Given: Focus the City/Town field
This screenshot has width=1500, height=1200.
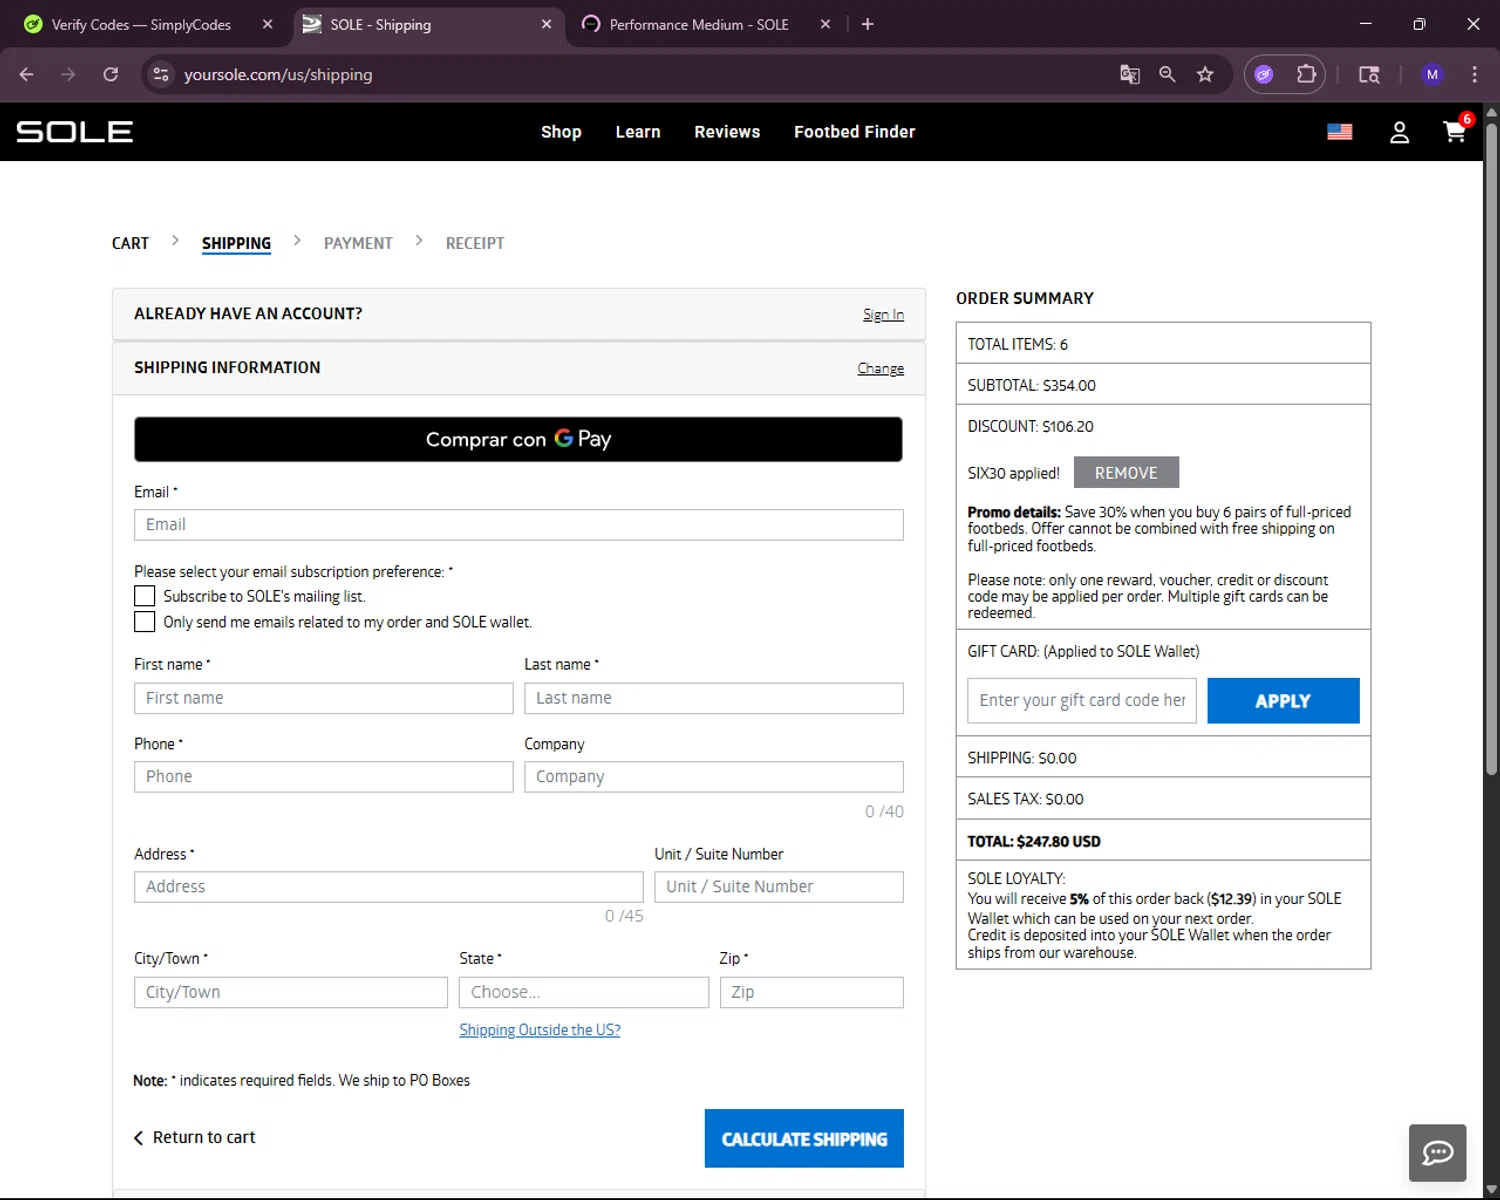Looking at the screenshot, I should coord(291,992).
